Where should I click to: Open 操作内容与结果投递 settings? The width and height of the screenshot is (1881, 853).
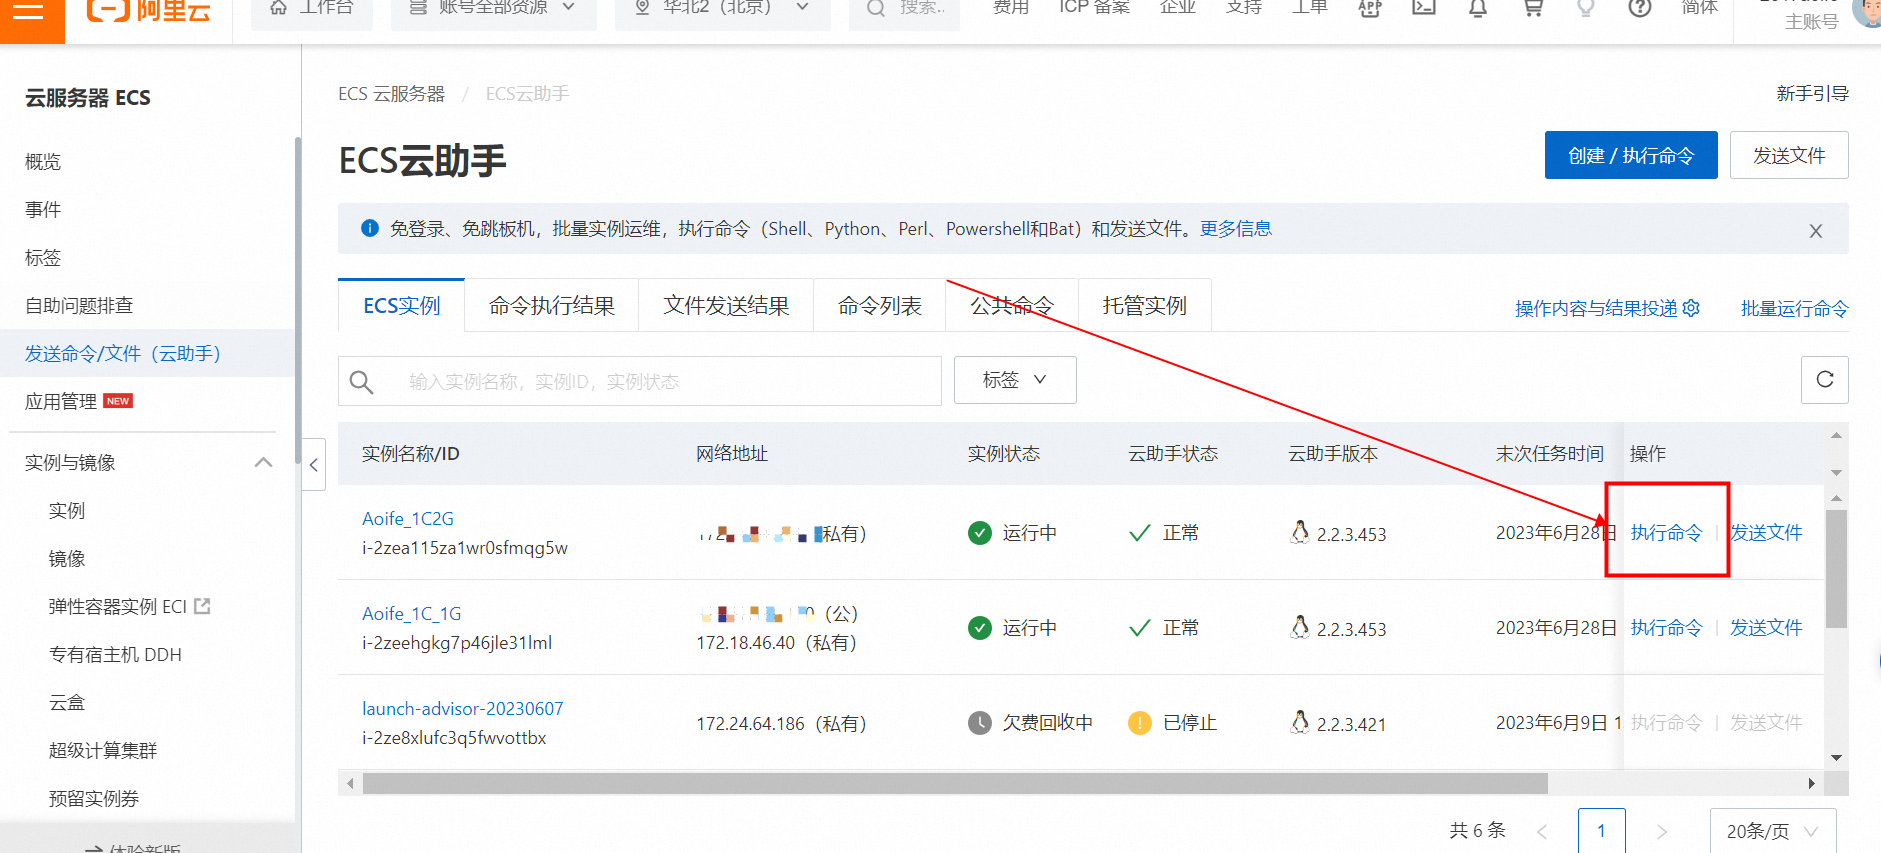(1607, 309)
